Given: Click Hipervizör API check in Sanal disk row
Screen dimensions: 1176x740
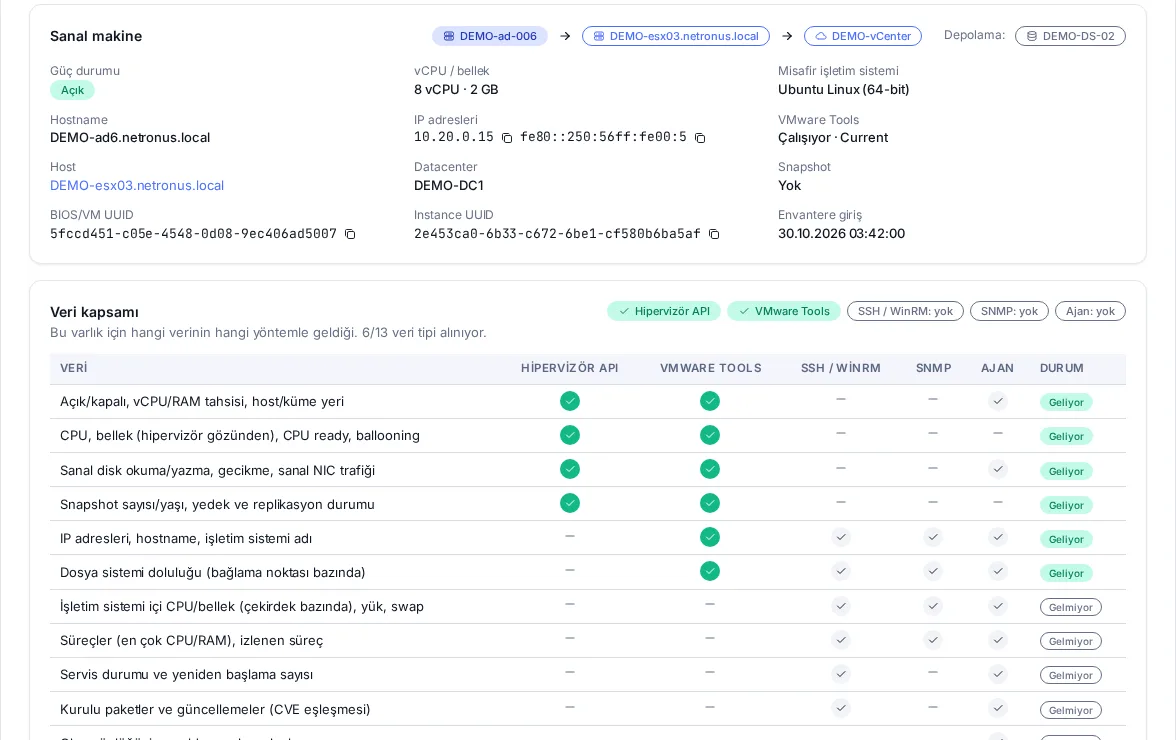Looking at the screenshot, I should click(x=570, y=469).
